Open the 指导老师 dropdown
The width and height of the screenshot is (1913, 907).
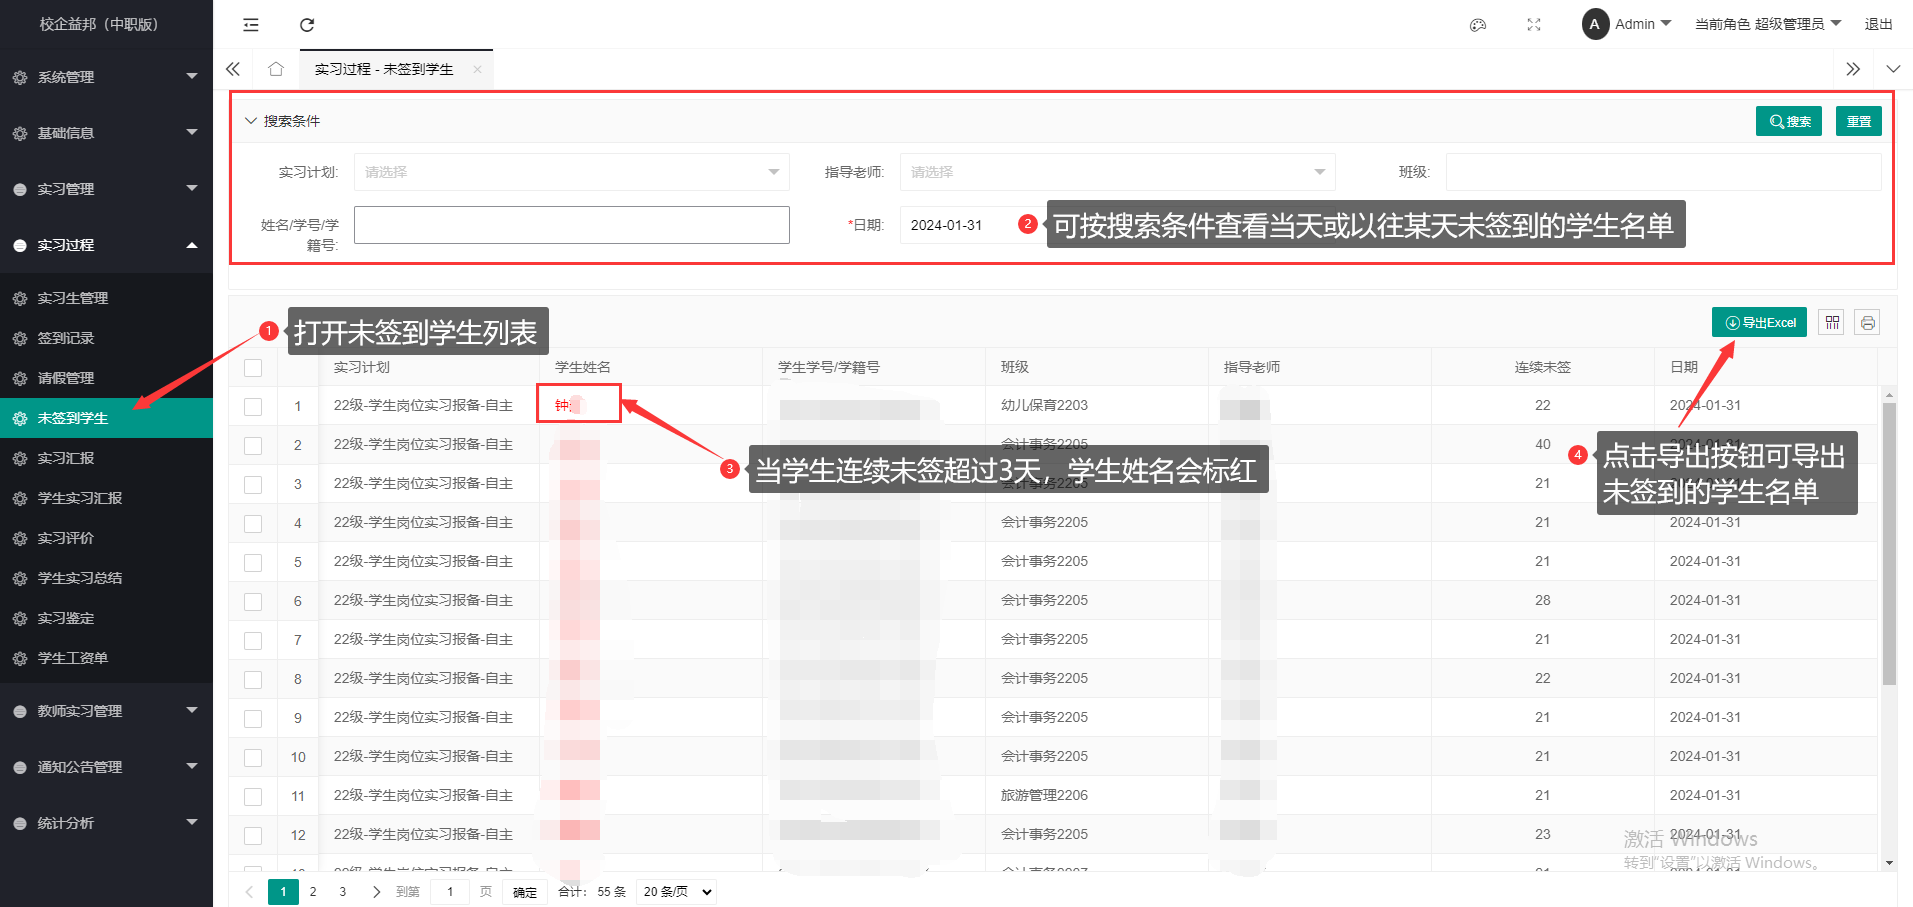point(1117,172)
